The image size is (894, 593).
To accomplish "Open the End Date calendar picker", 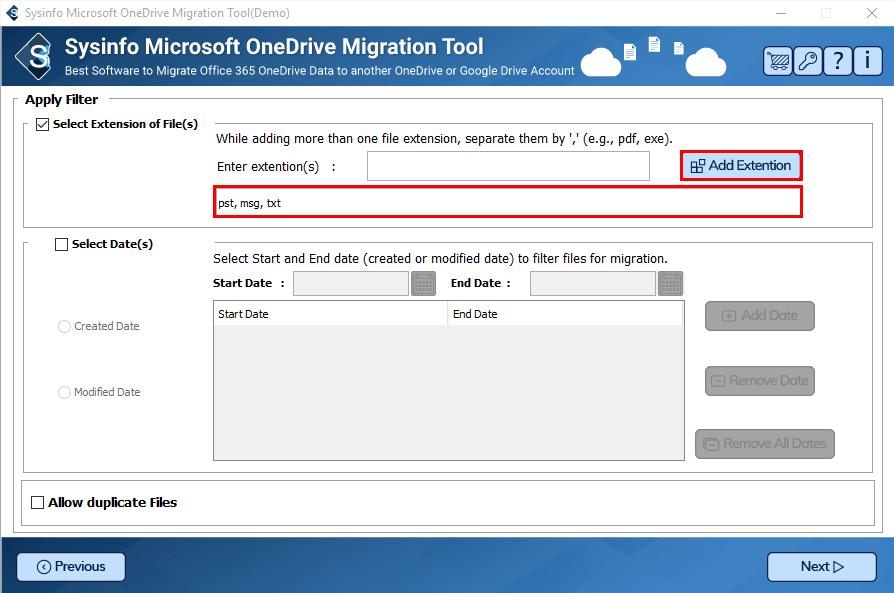I will (x=670, y=283).
